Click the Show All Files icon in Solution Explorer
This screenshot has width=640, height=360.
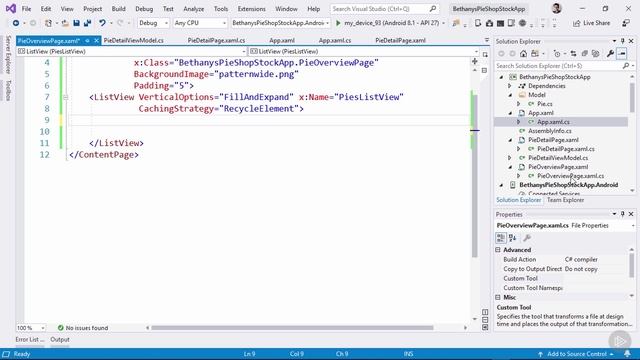596,53
